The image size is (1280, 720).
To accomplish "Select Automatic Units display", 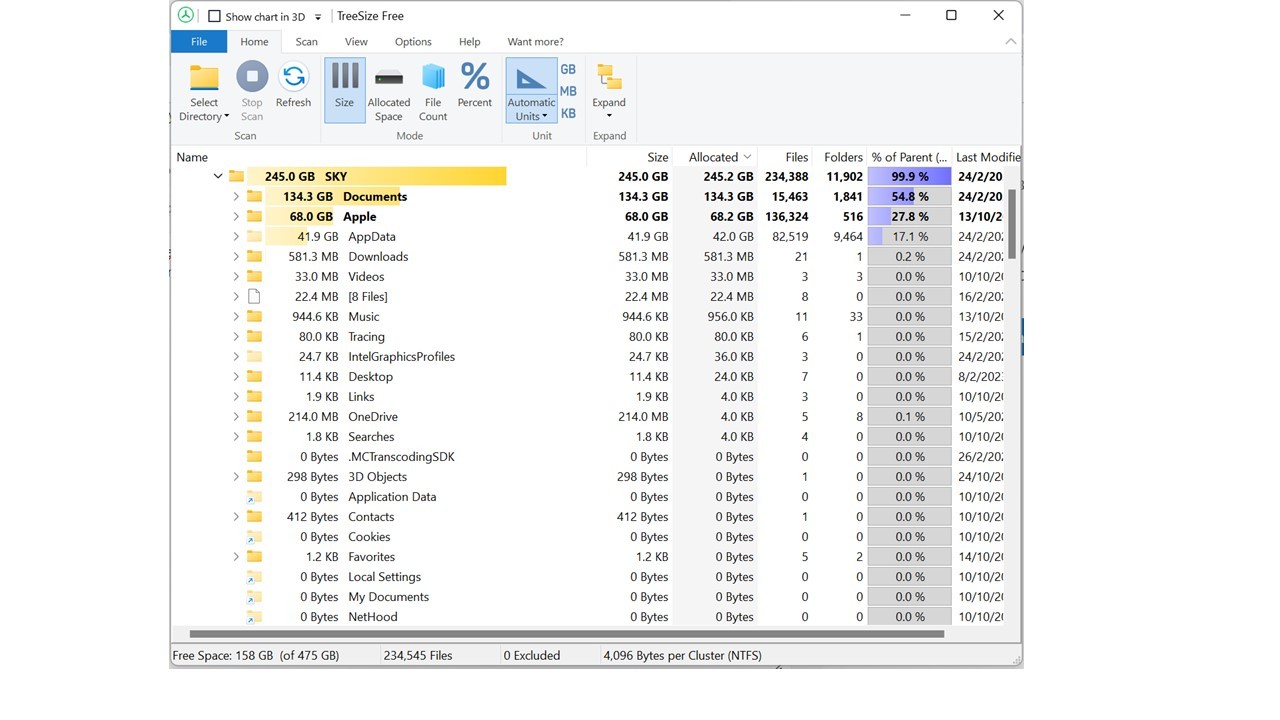I will click(x=531, y=90).
